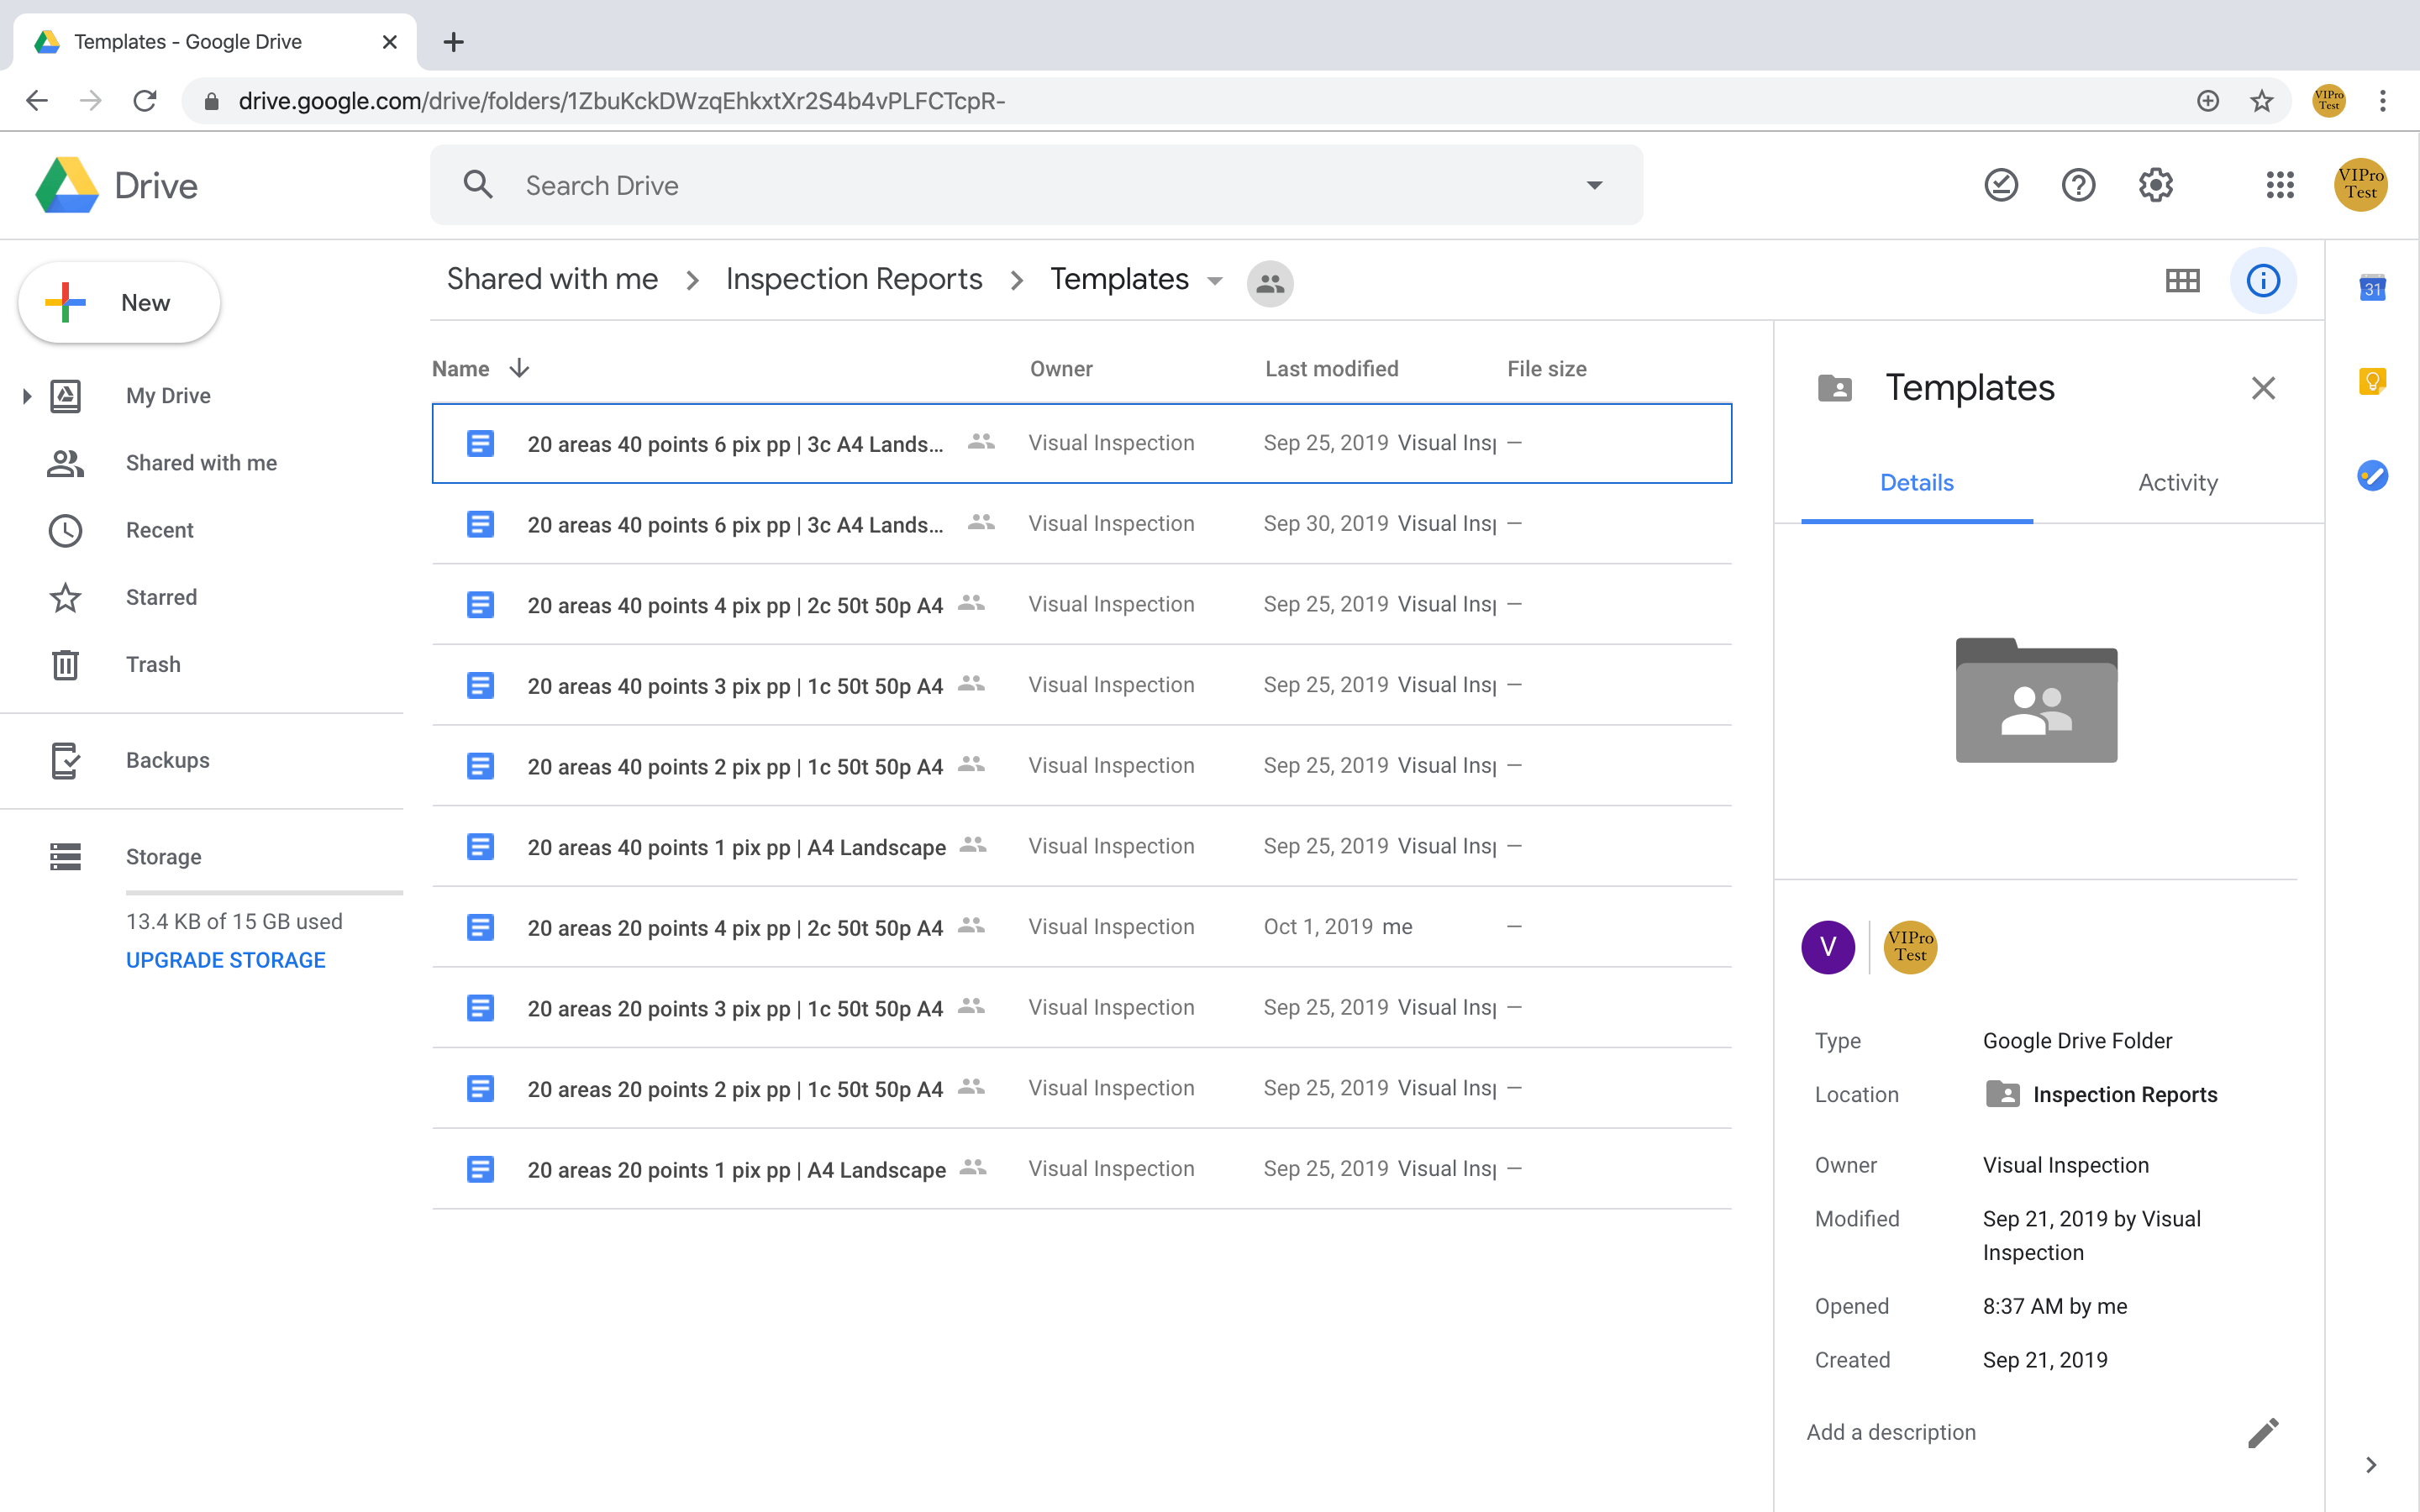Image resolution: width=2420 pixels, height=1512 pixels.
Task: Click the purple V collaborator avatar
Action: click(x=1828, y=947)
